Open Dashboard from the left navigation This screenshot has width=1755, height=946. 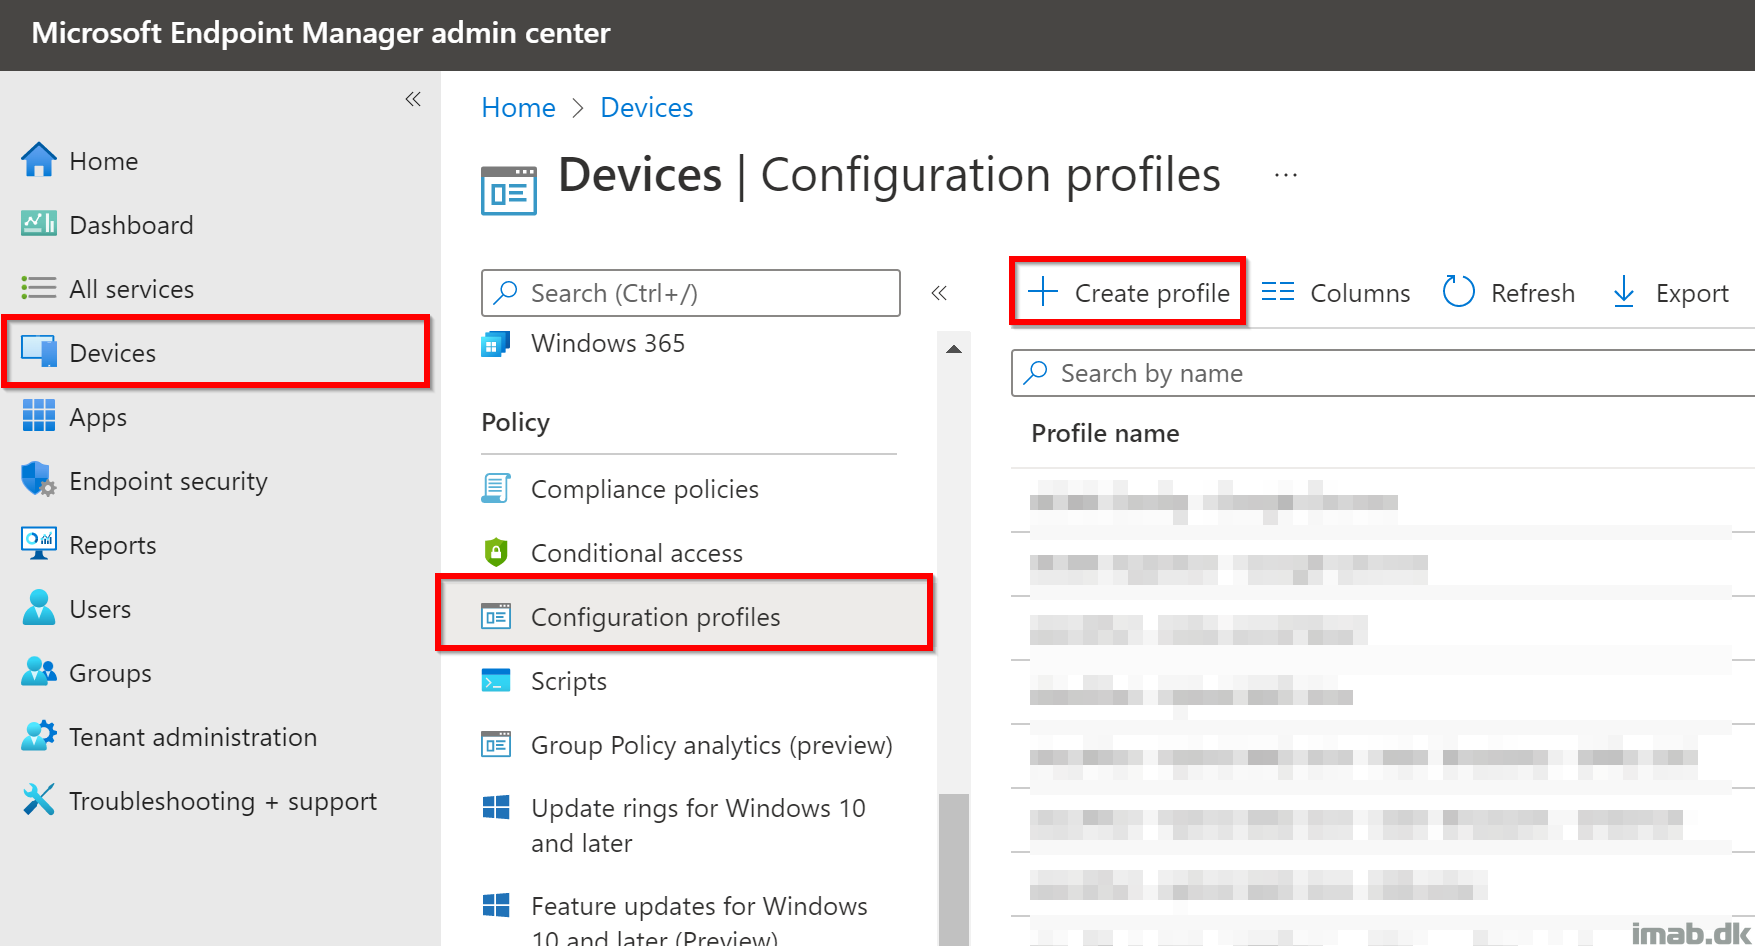tap(131, 225)
